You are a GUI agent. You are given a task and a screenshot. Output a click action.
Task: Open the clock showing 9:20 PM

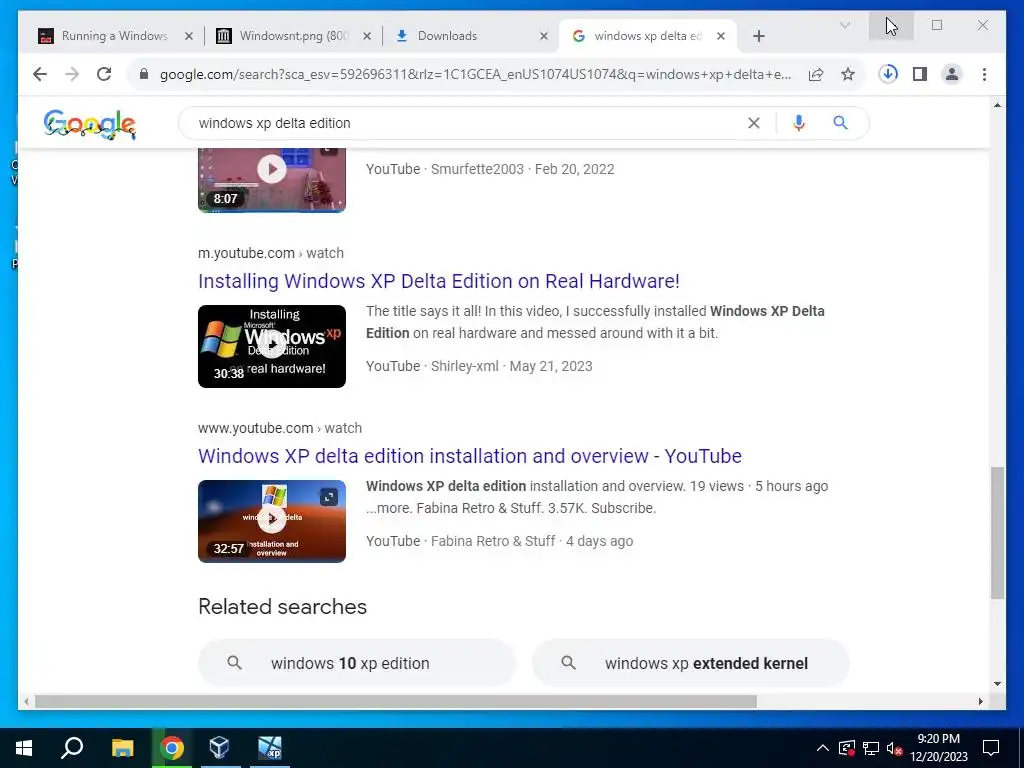point(938,748)
